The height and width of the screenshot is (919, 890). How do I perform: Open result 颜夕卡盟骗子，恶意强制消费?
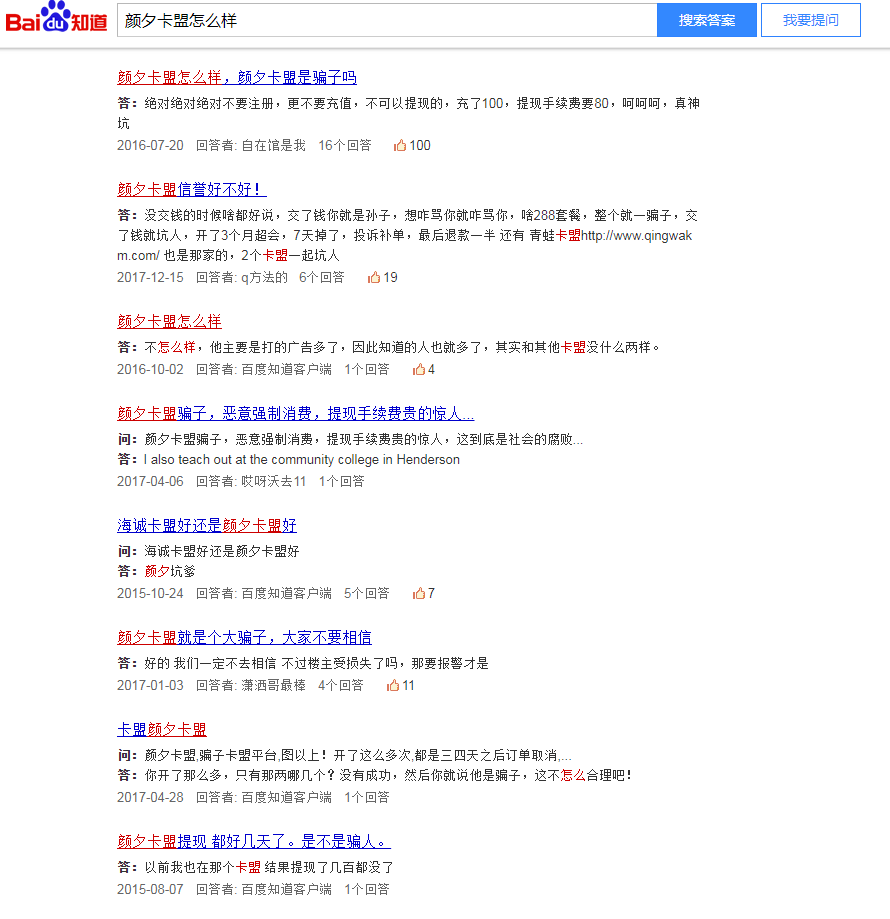coord(295,413)
